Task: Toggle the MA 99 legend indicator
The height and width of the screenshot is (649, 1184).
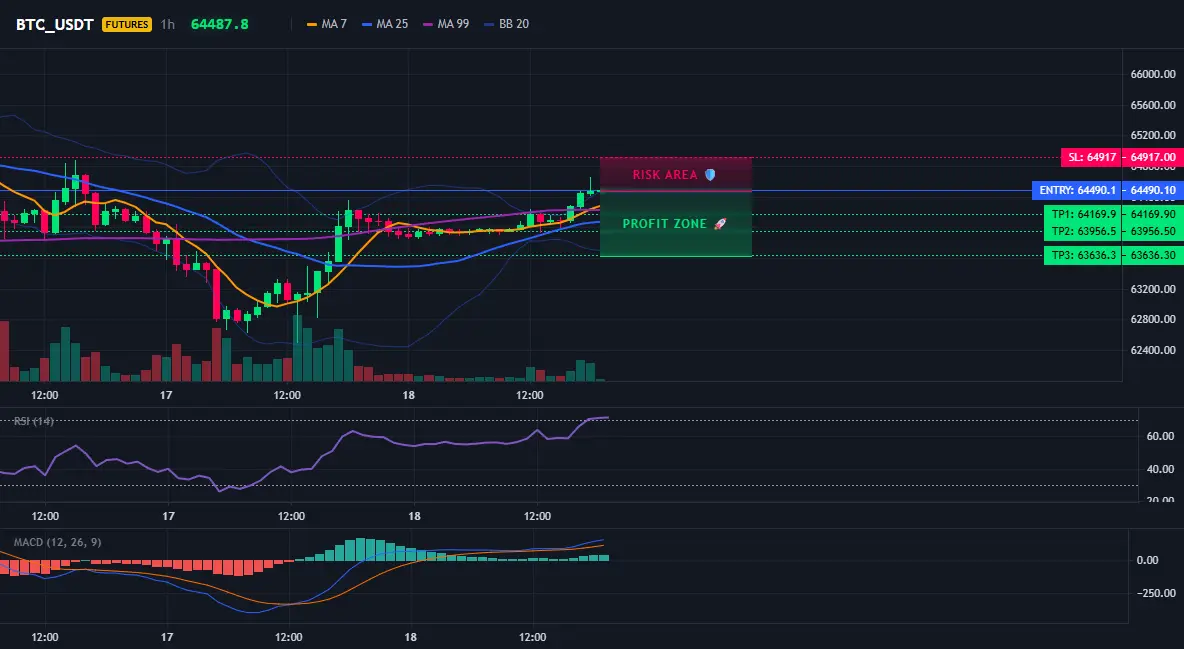Action: click(x=446, y=24)
